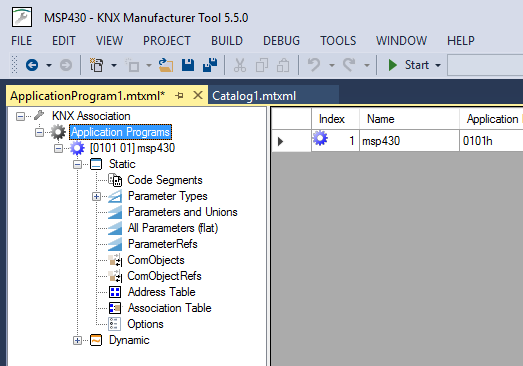The width and height of the screenshot is (523, 366).
Task: Sort by the Name column header
Action: 409,119
